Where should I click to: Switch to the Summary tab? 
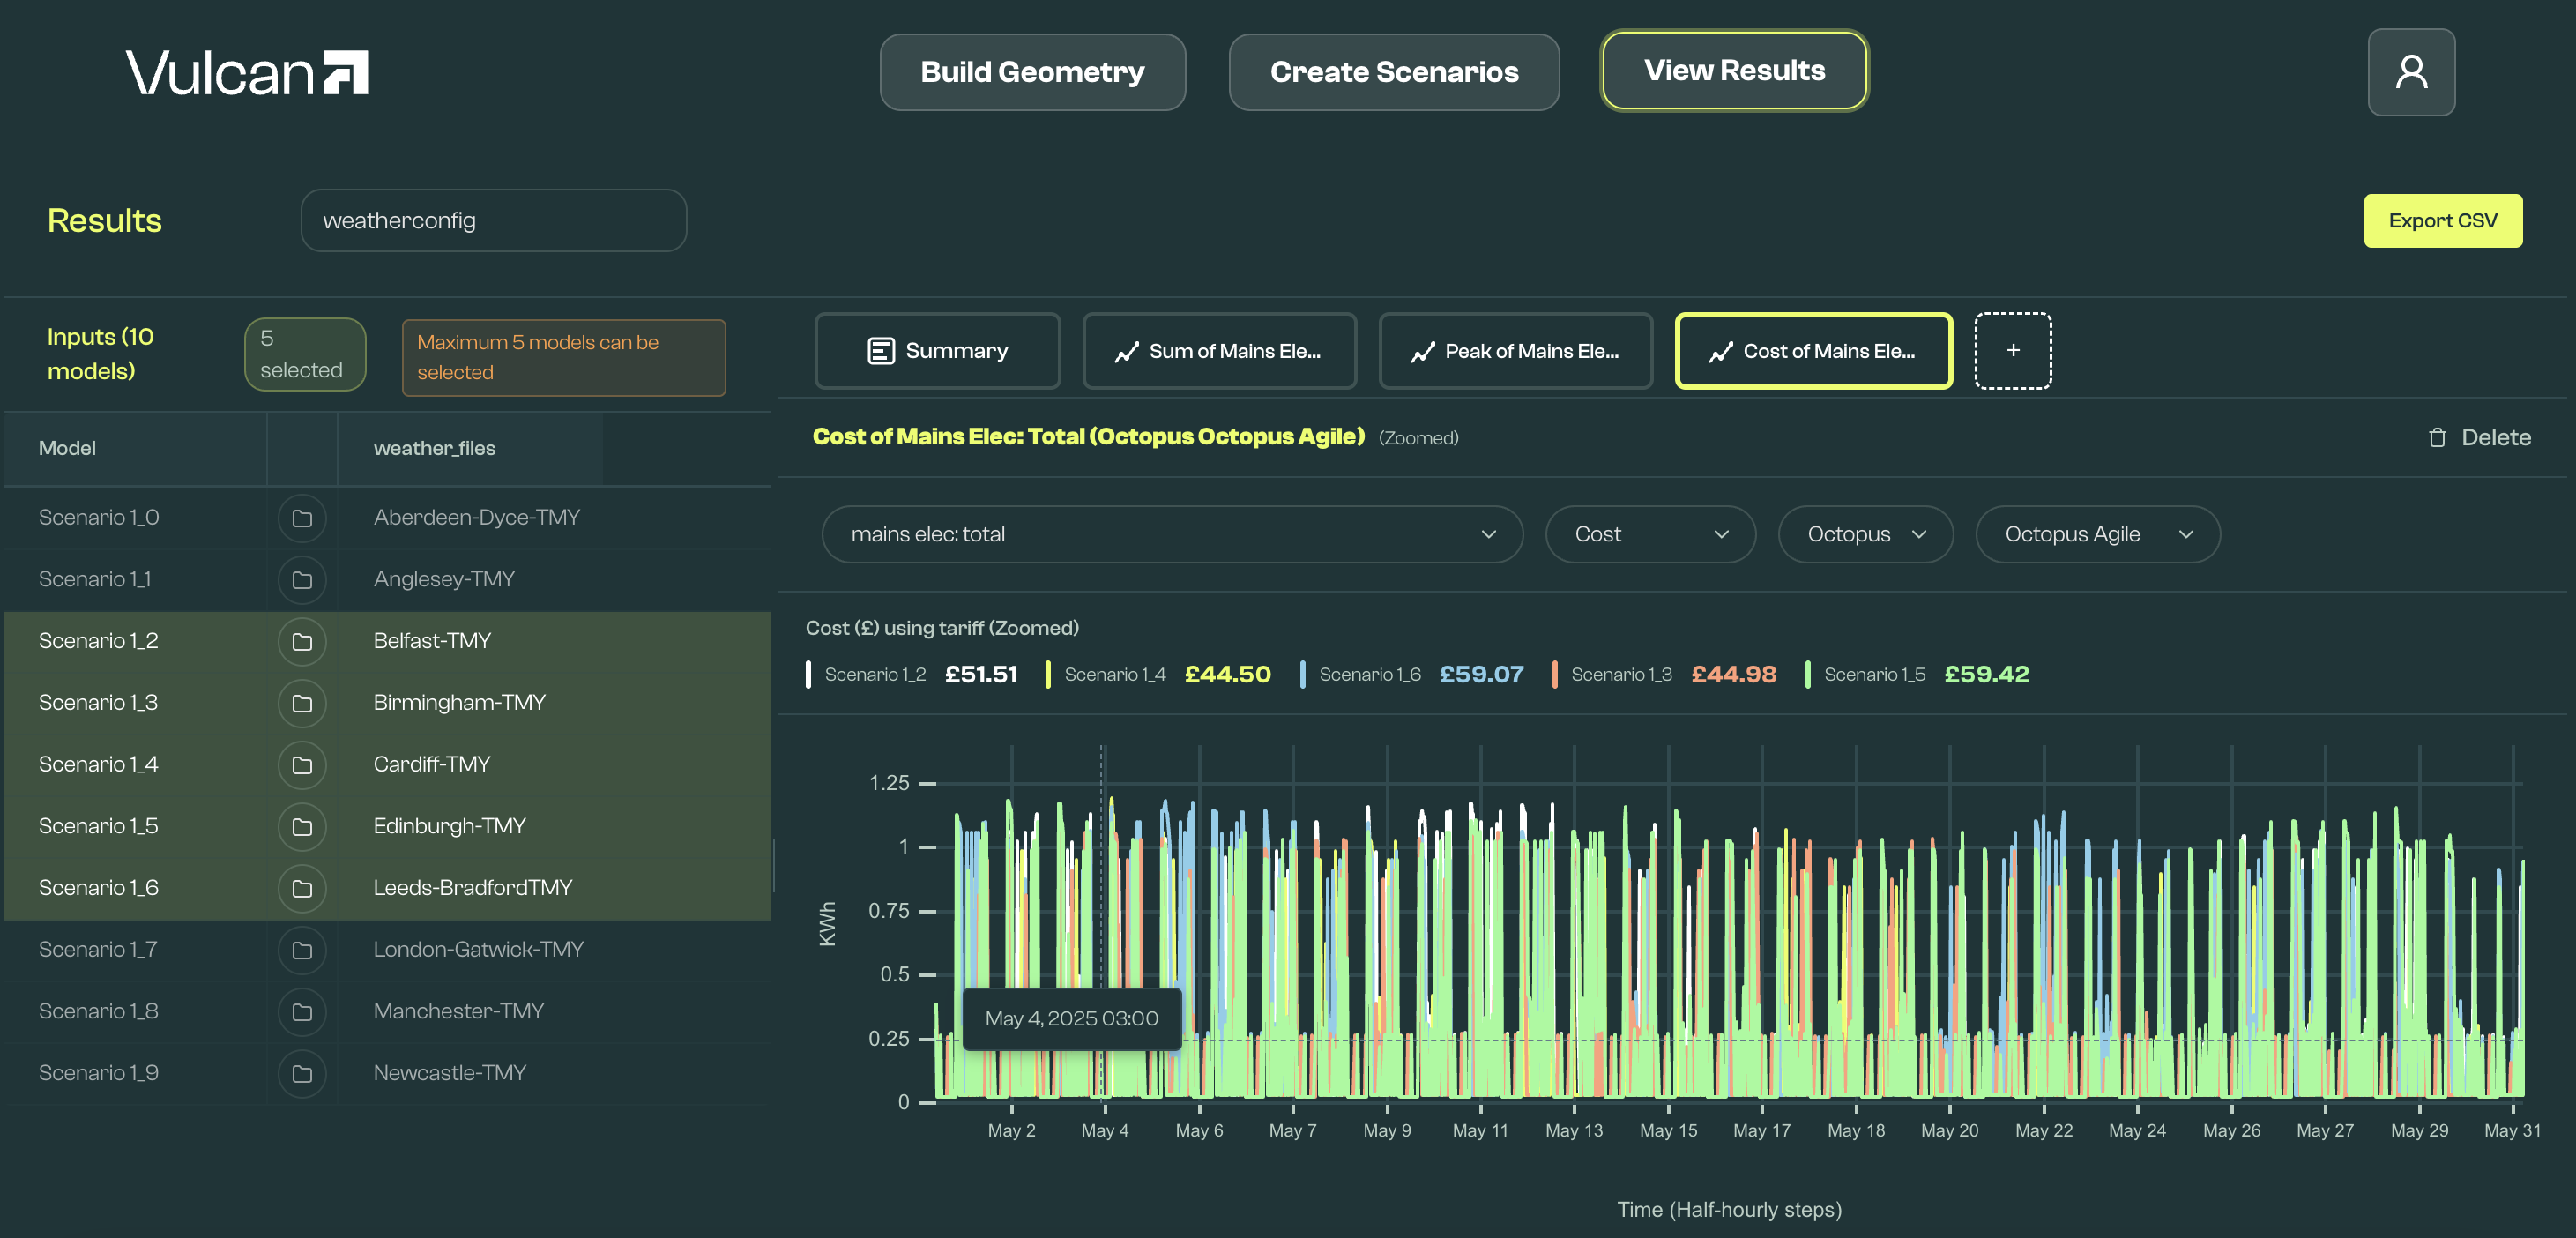coord(937,351)
